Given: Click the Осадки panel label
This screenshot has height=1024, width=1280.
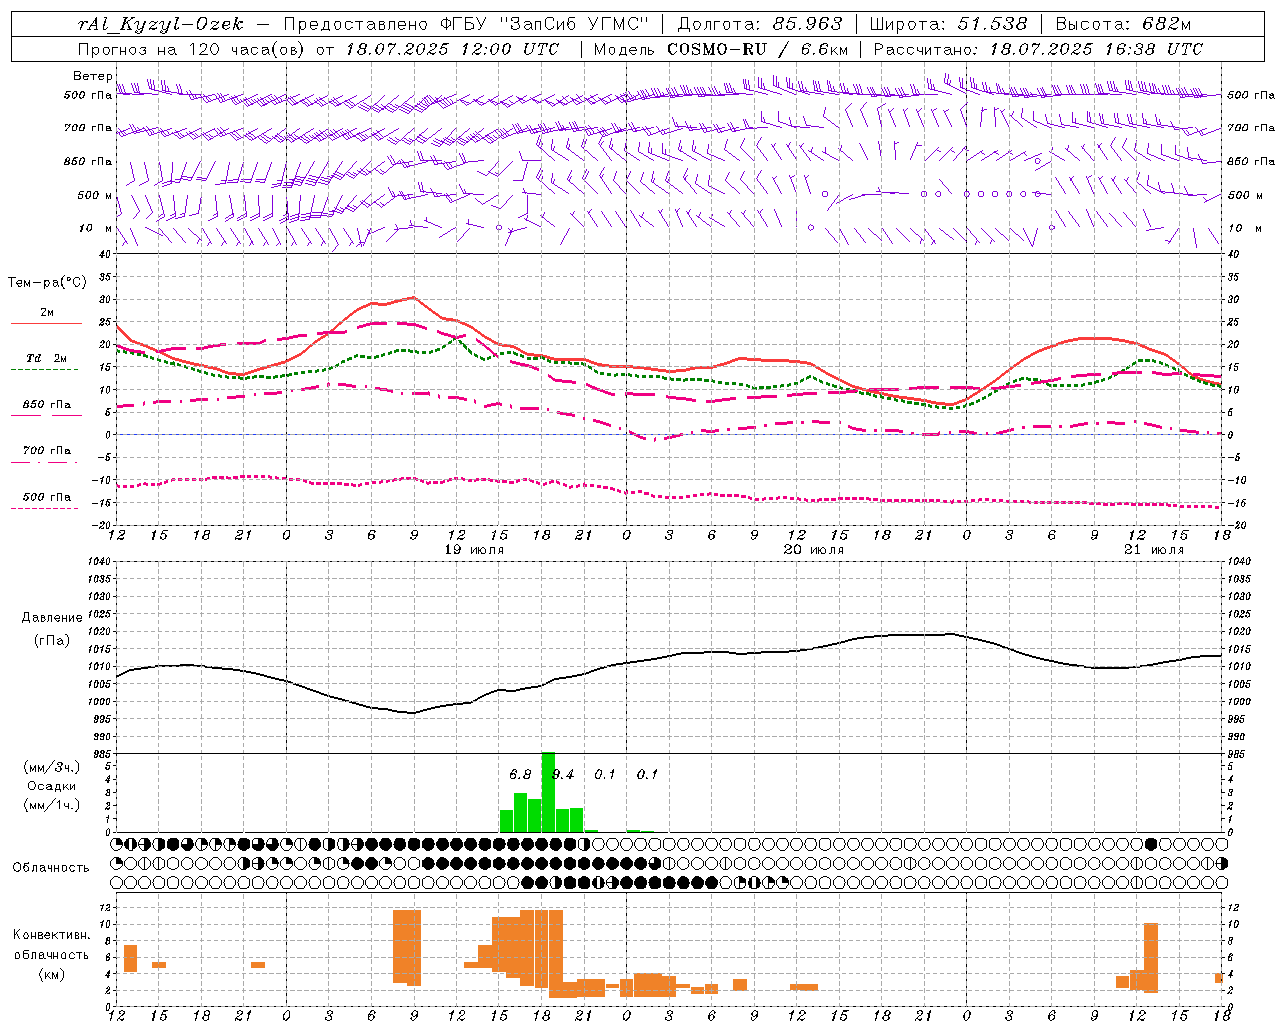Looking at the screenshot, I should click(x=52, y=786).
